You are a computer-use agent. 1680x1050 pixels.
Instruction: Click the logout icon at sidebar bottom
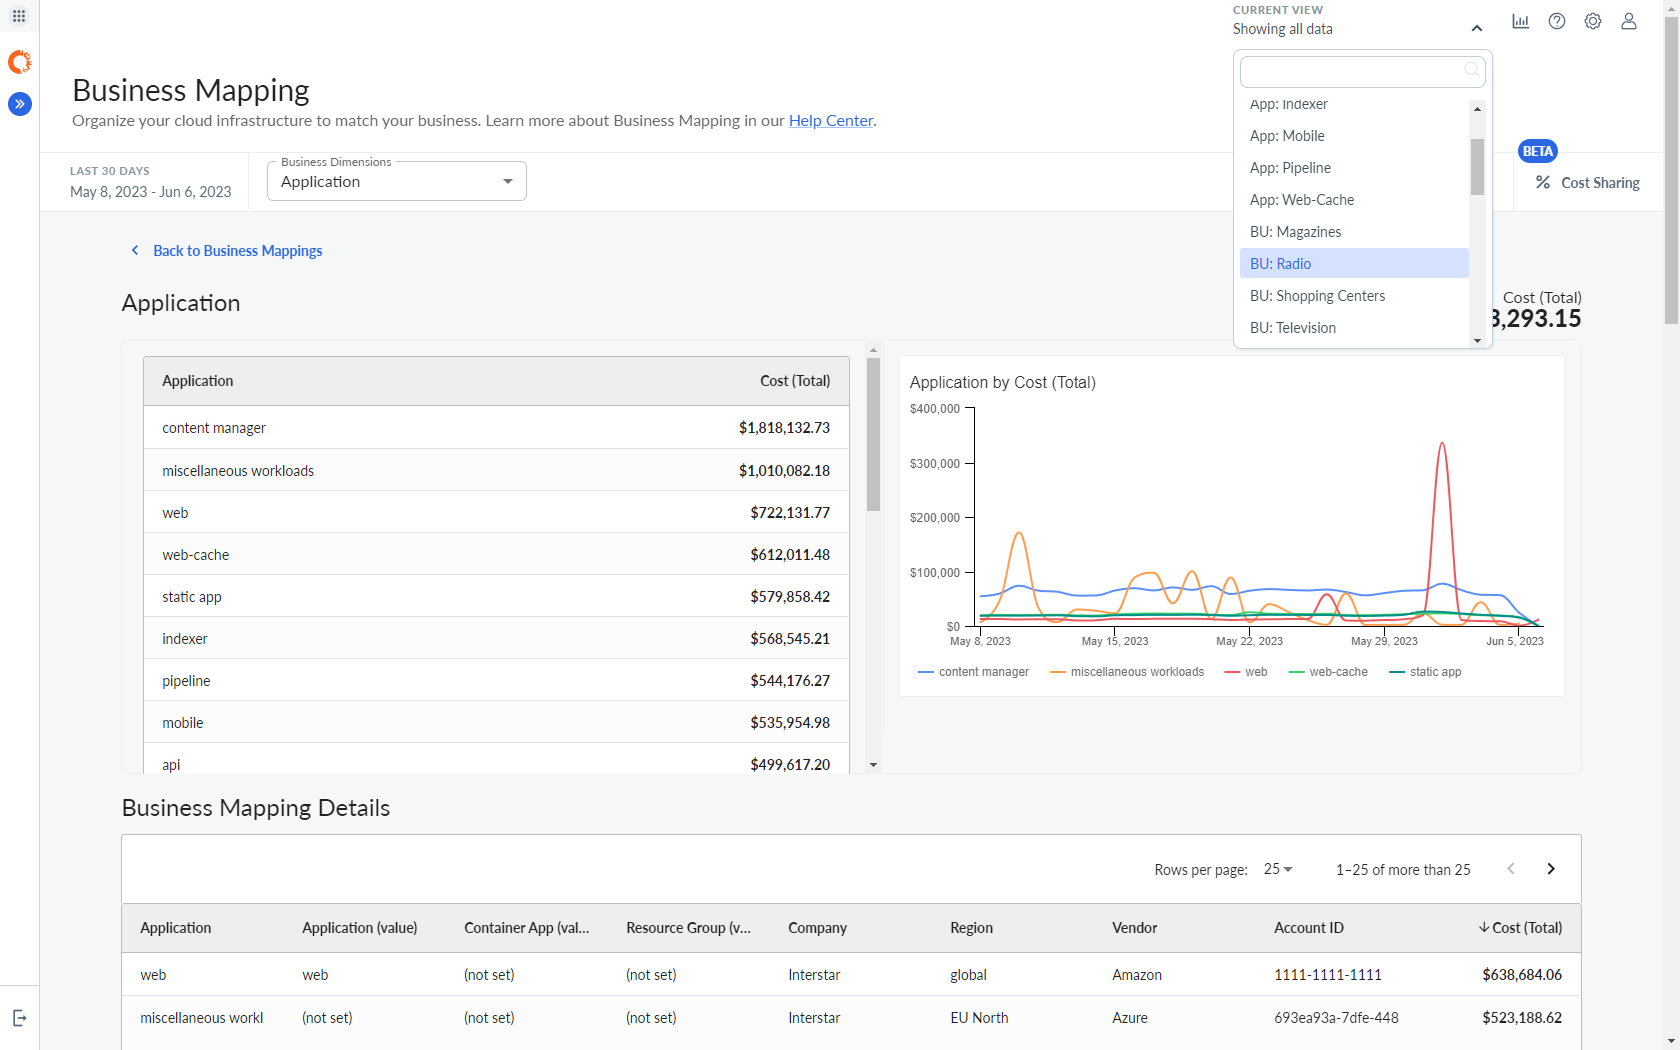[x=19, y=1017]
